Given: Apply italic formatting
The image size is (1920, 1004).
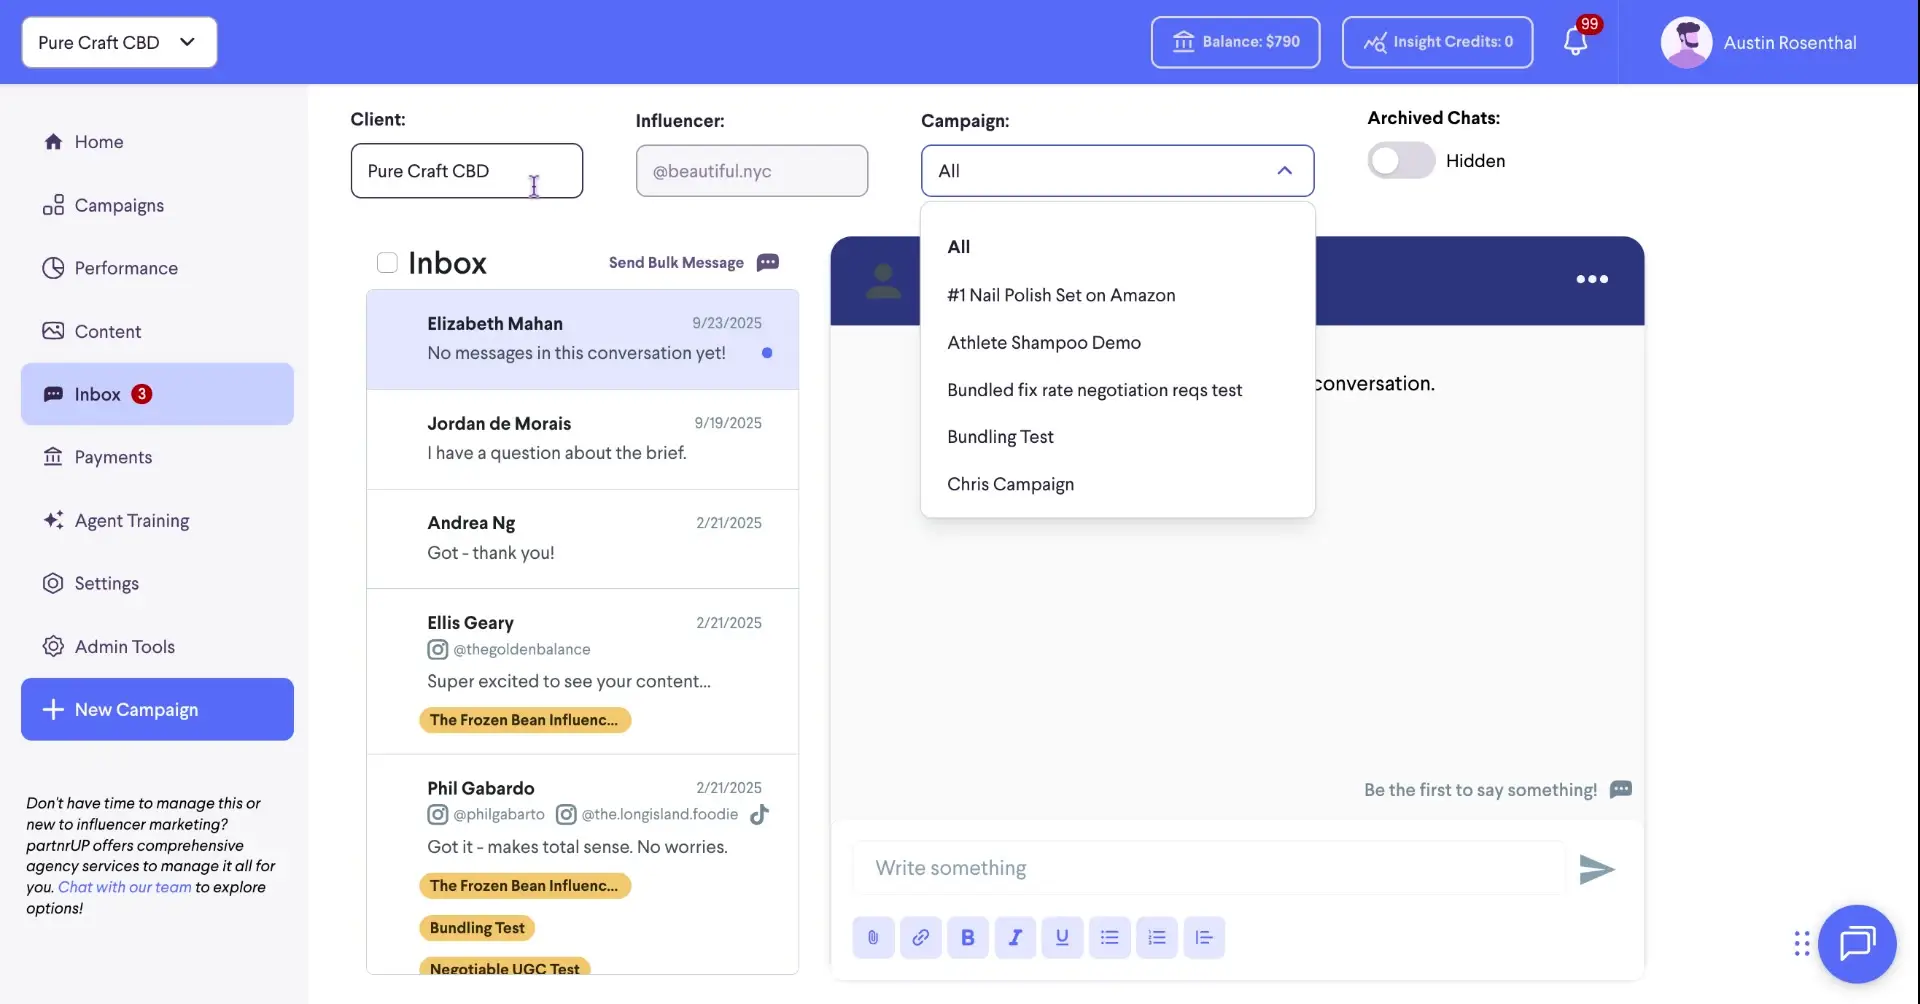Looking at the screenshot, I should [1015, 937].
